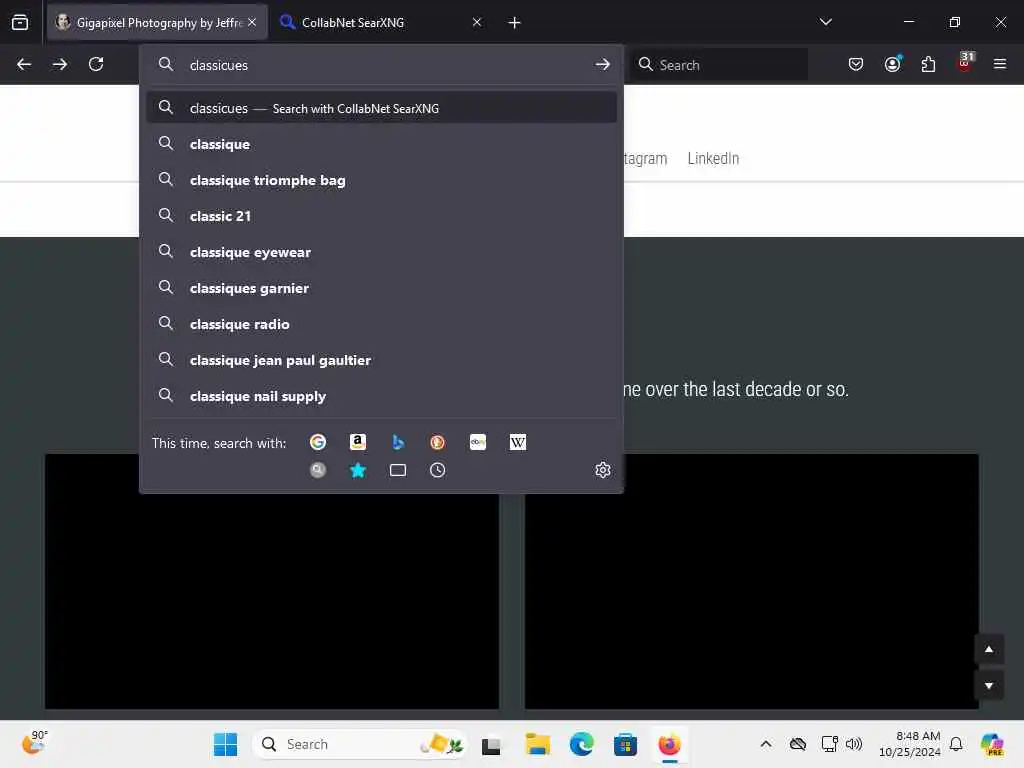The height and width of the screenshot is (768, 1024).
Task: Search this time with eBay icon
Action: point(478,442)
